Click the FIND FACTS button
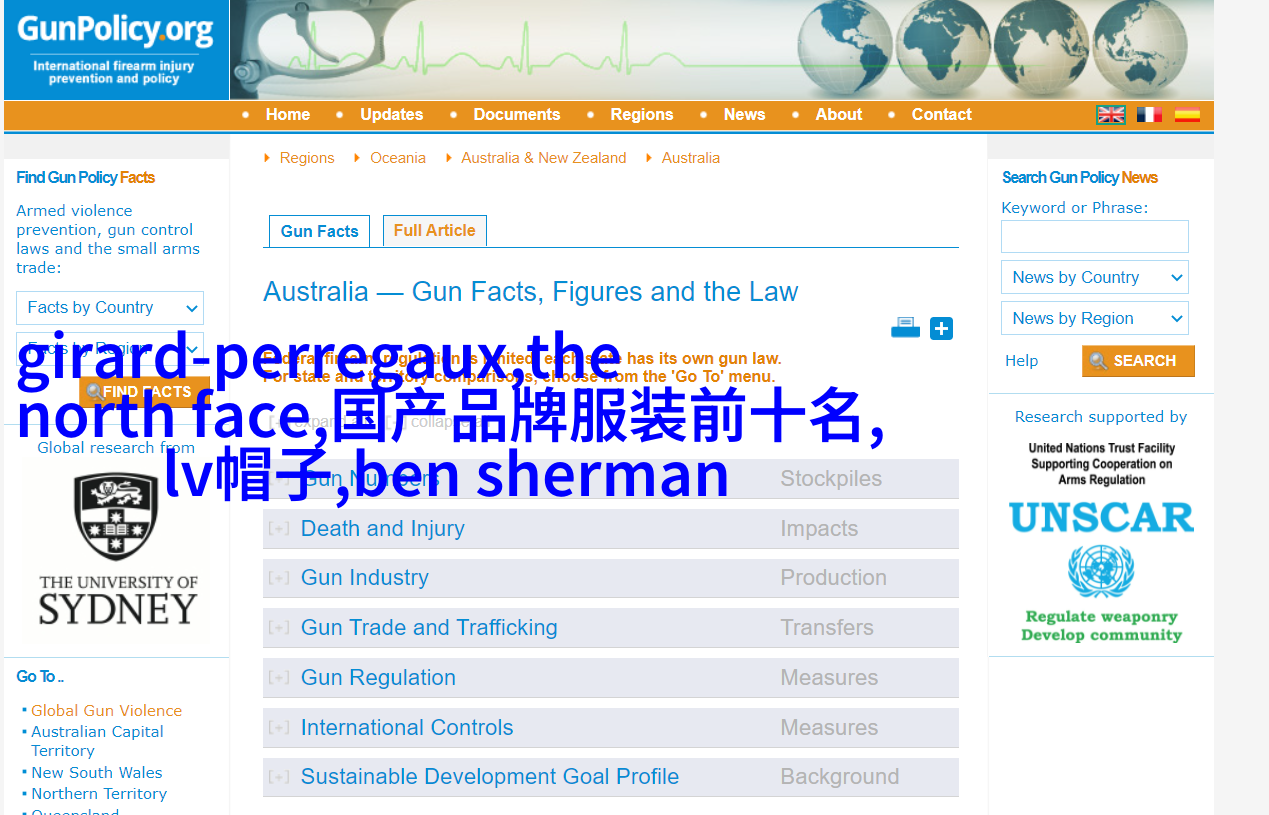Viewport: 1269px width, 815px height. coord(145,392)
